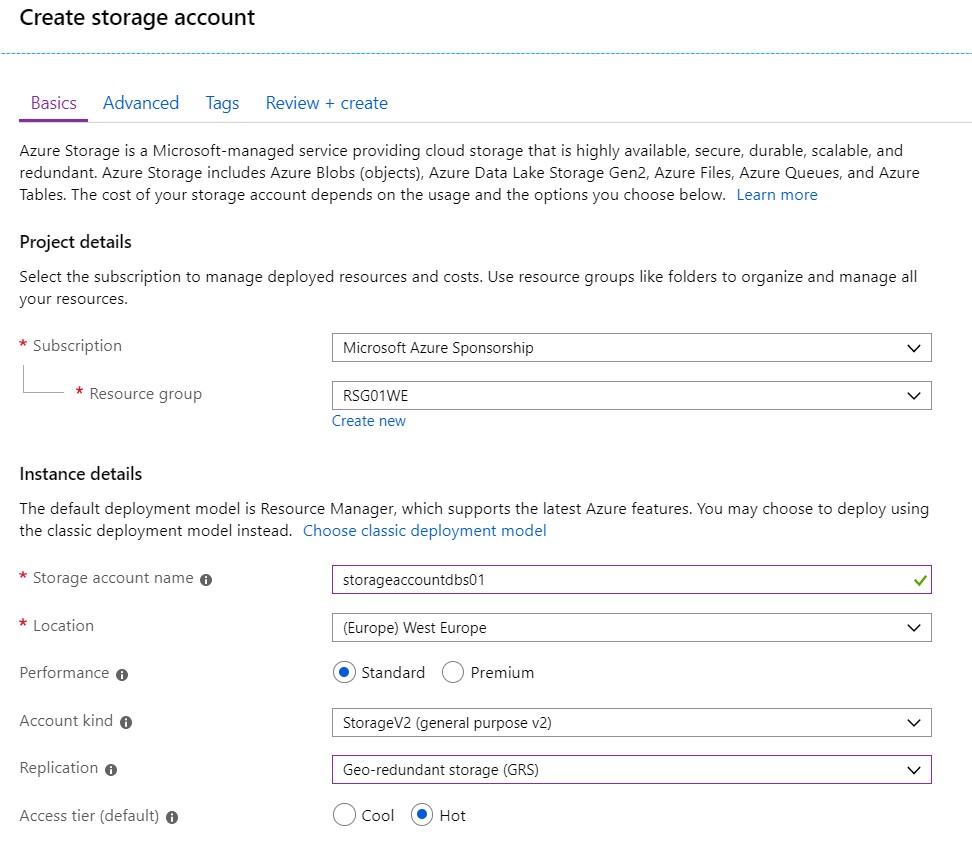Image resolution: width=972 pixels, height=851 pixels.
Task: Click Choose classic deployment model link
Action: coord(425,531)
